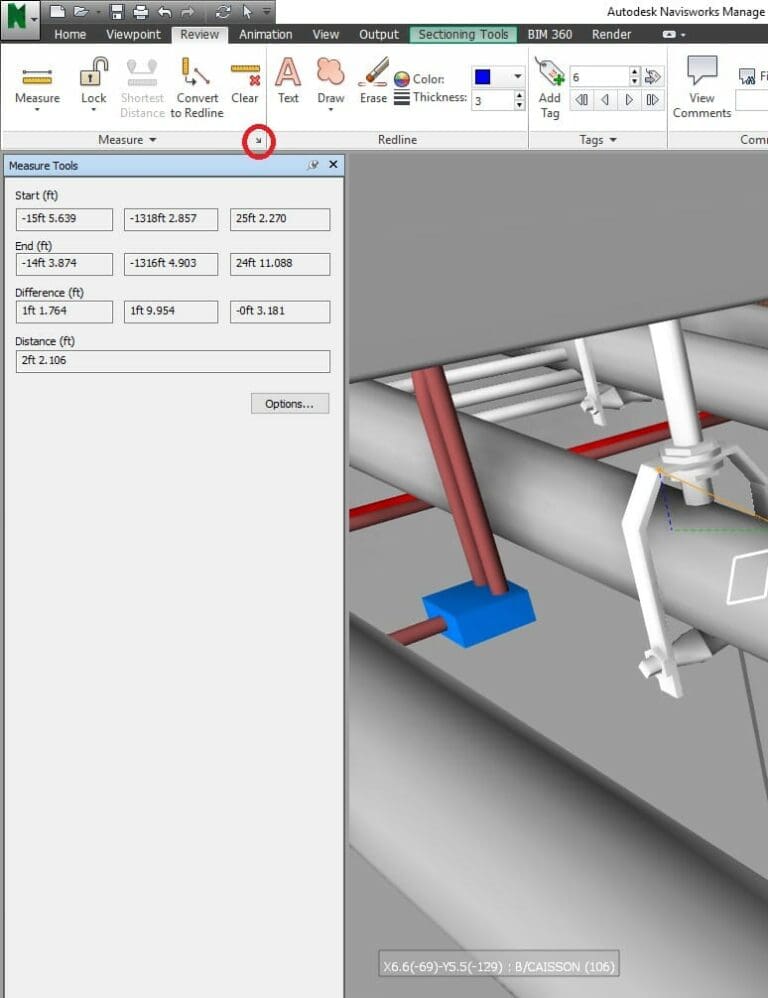Screen dimensions: 768x998
Task: Decrease redline thickness with down spinner
Action: 520,105
